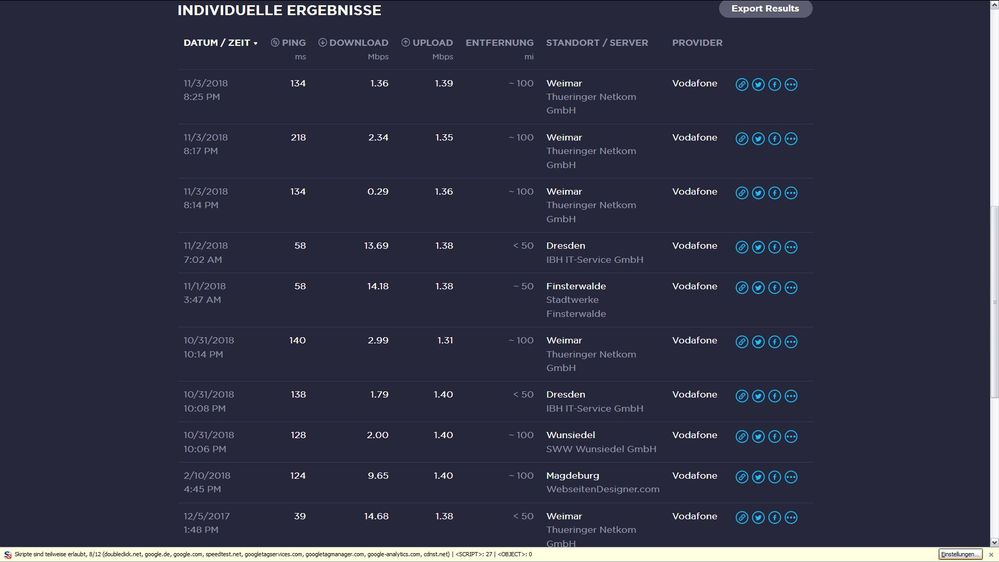Select server name WebseitenDesigner.com
The height and width of the screenshot is (562, 999).
(x=603, y=489)
